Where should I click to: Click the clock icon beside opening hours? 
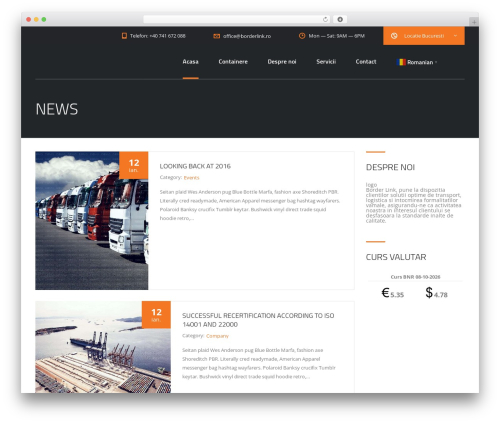click(x=302, y=36)
